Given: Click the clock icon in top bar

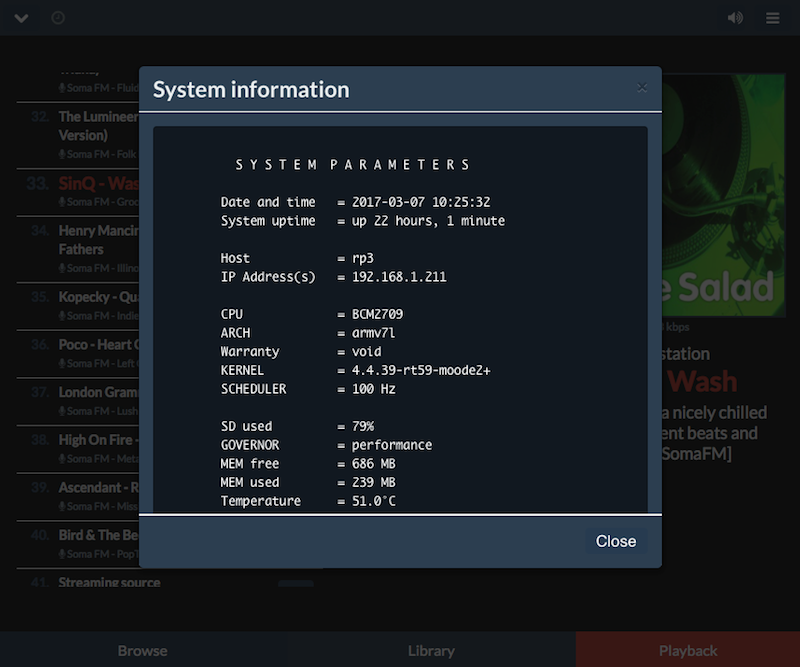Looking at the screenshot, I should tap(58, 18).
